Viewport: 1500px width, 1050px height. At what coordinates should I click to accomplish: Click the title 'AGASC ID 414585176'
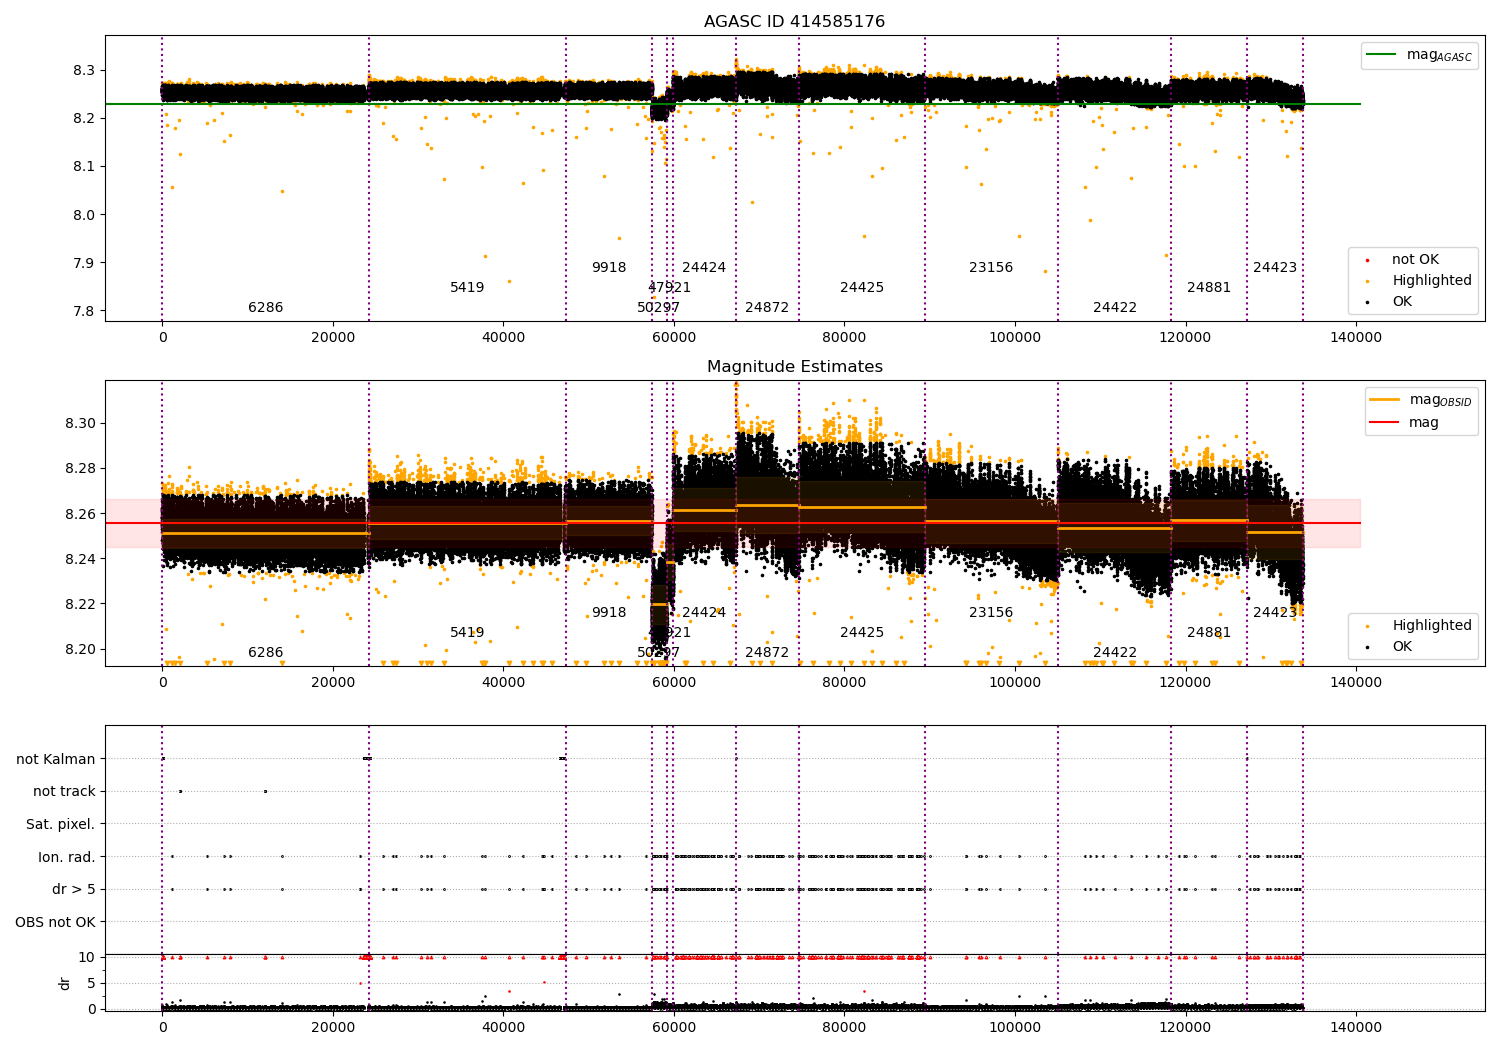(794, 22)
